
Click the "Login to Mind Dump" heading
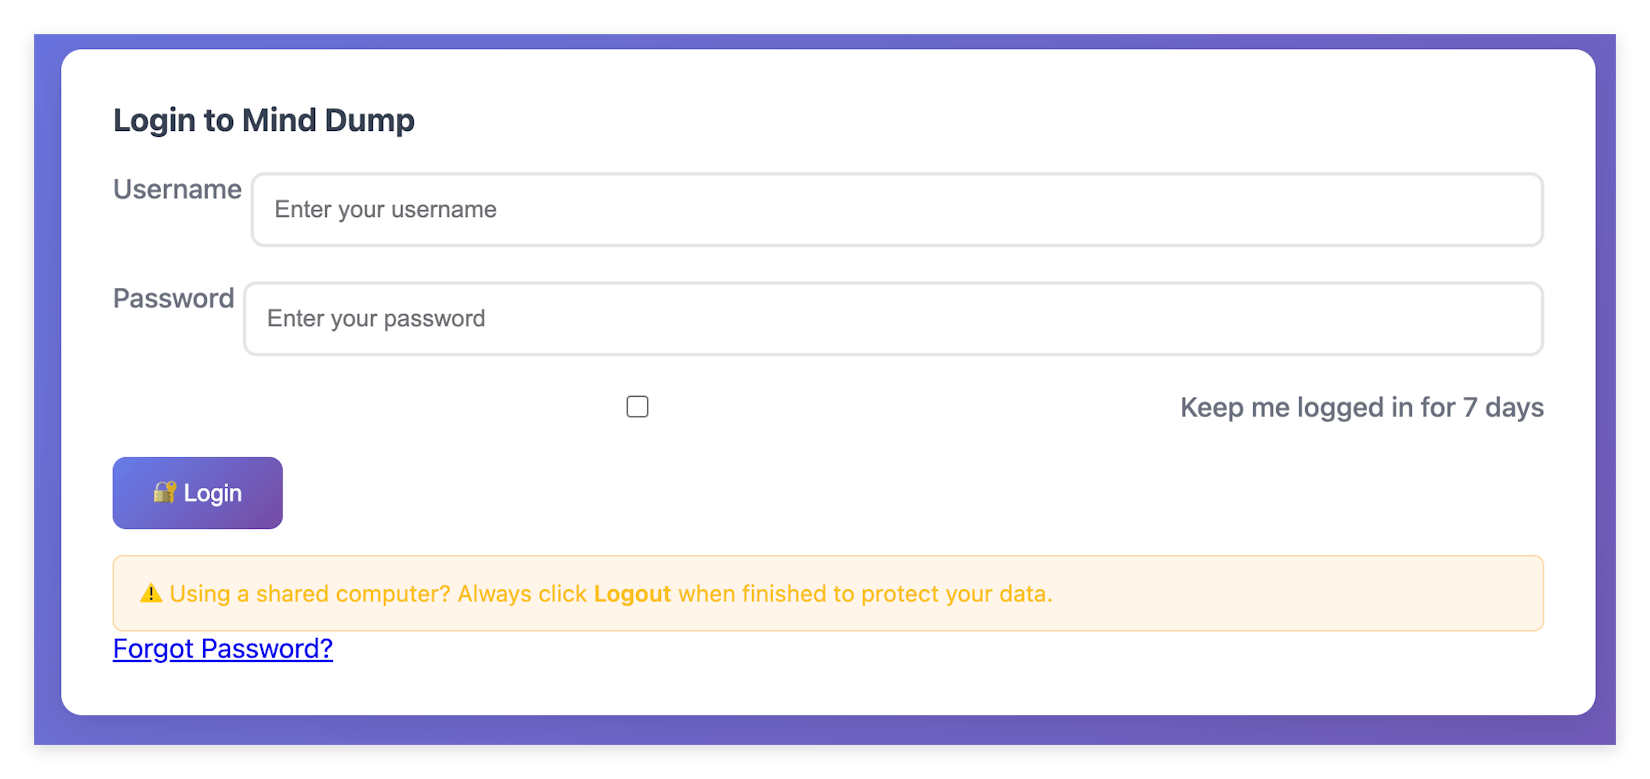tap(264, 120)
